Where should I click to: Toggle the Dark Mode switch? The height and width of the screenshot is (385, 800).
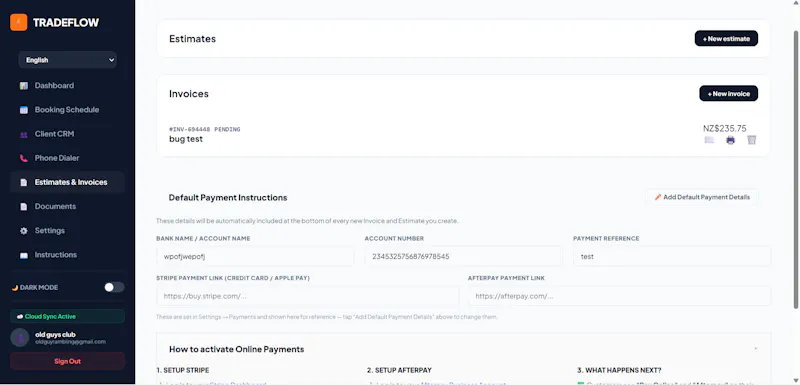coord(114,288)
